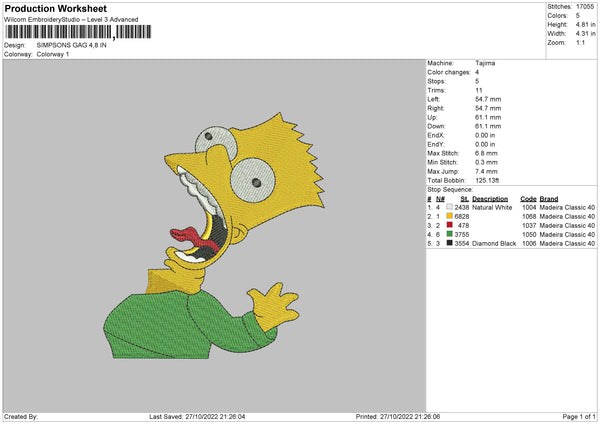
Task: Click the 'Stops:' label
Action: [x=437, y=81]
